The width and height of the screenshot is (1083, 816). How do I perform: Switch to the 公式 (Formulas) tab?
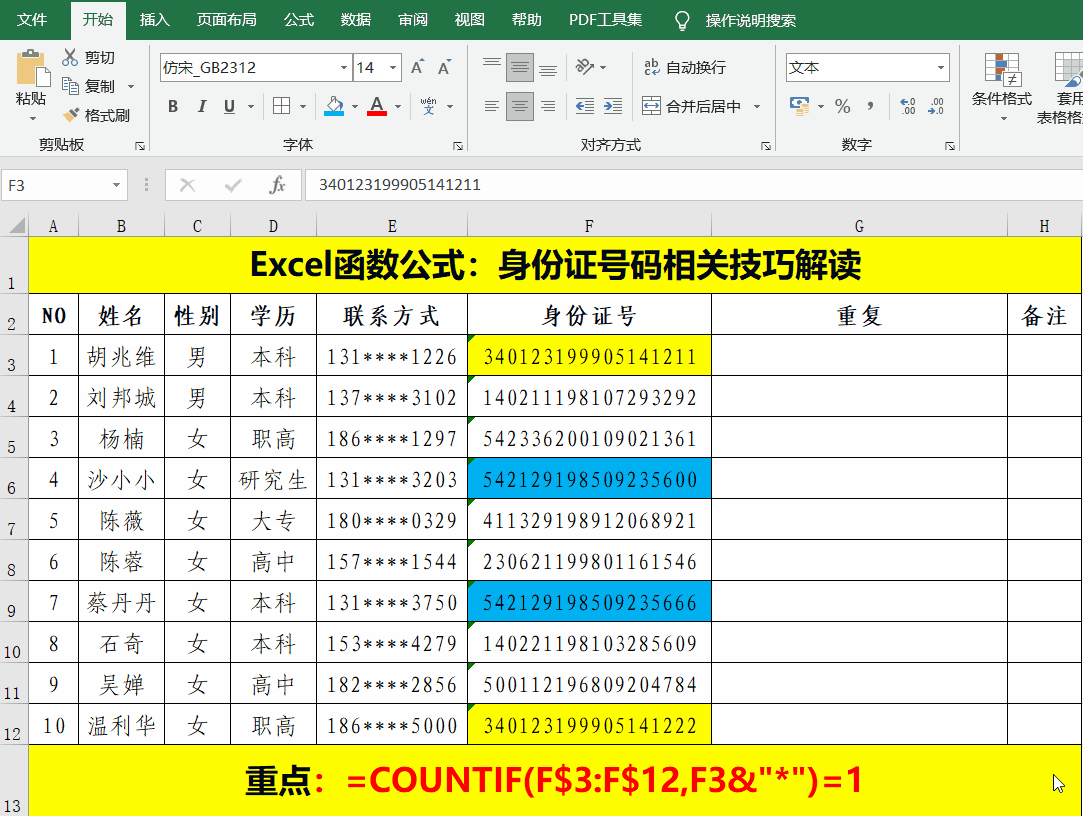(298, 19)
